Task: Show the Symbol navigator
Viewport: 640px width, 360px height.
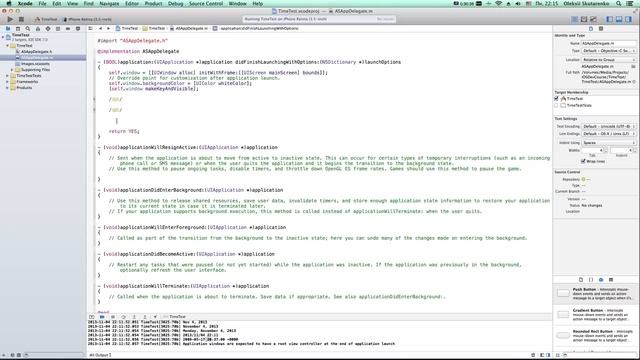Action: tap(18, 29)
